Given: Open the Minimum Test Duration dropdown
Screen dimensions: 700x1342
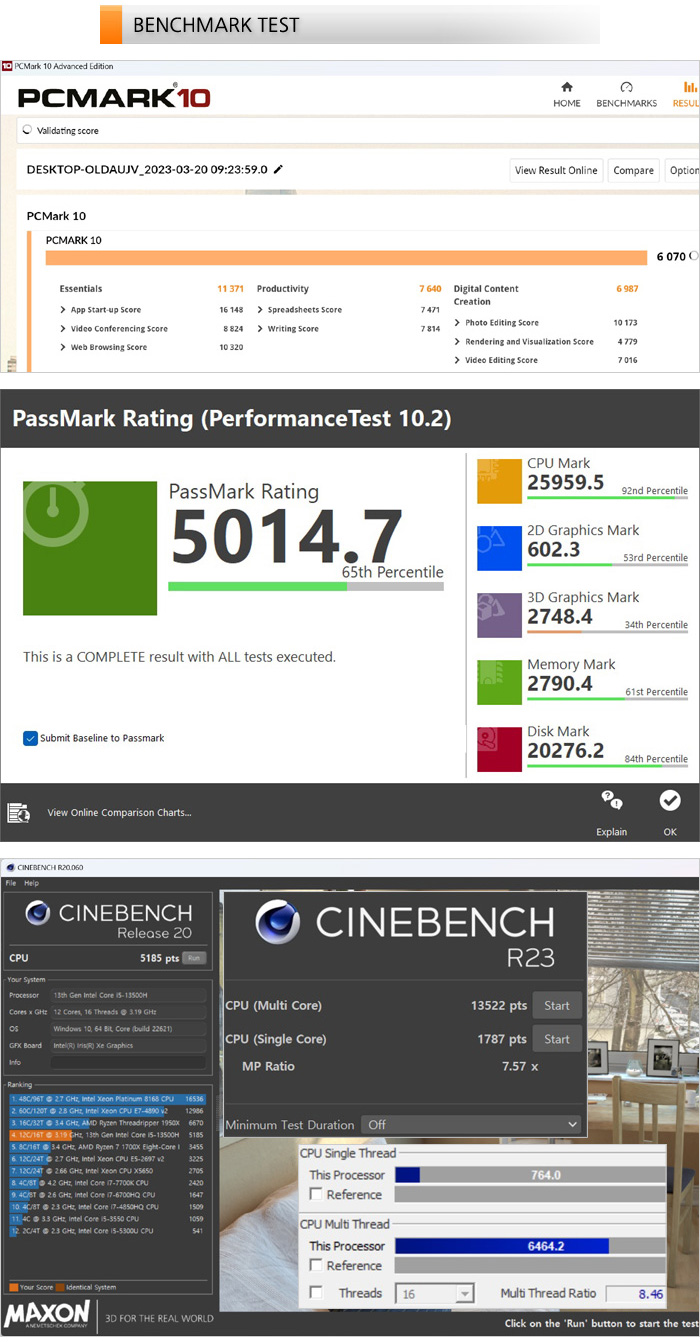Looking at the screenshot, I should (471, 1124).
